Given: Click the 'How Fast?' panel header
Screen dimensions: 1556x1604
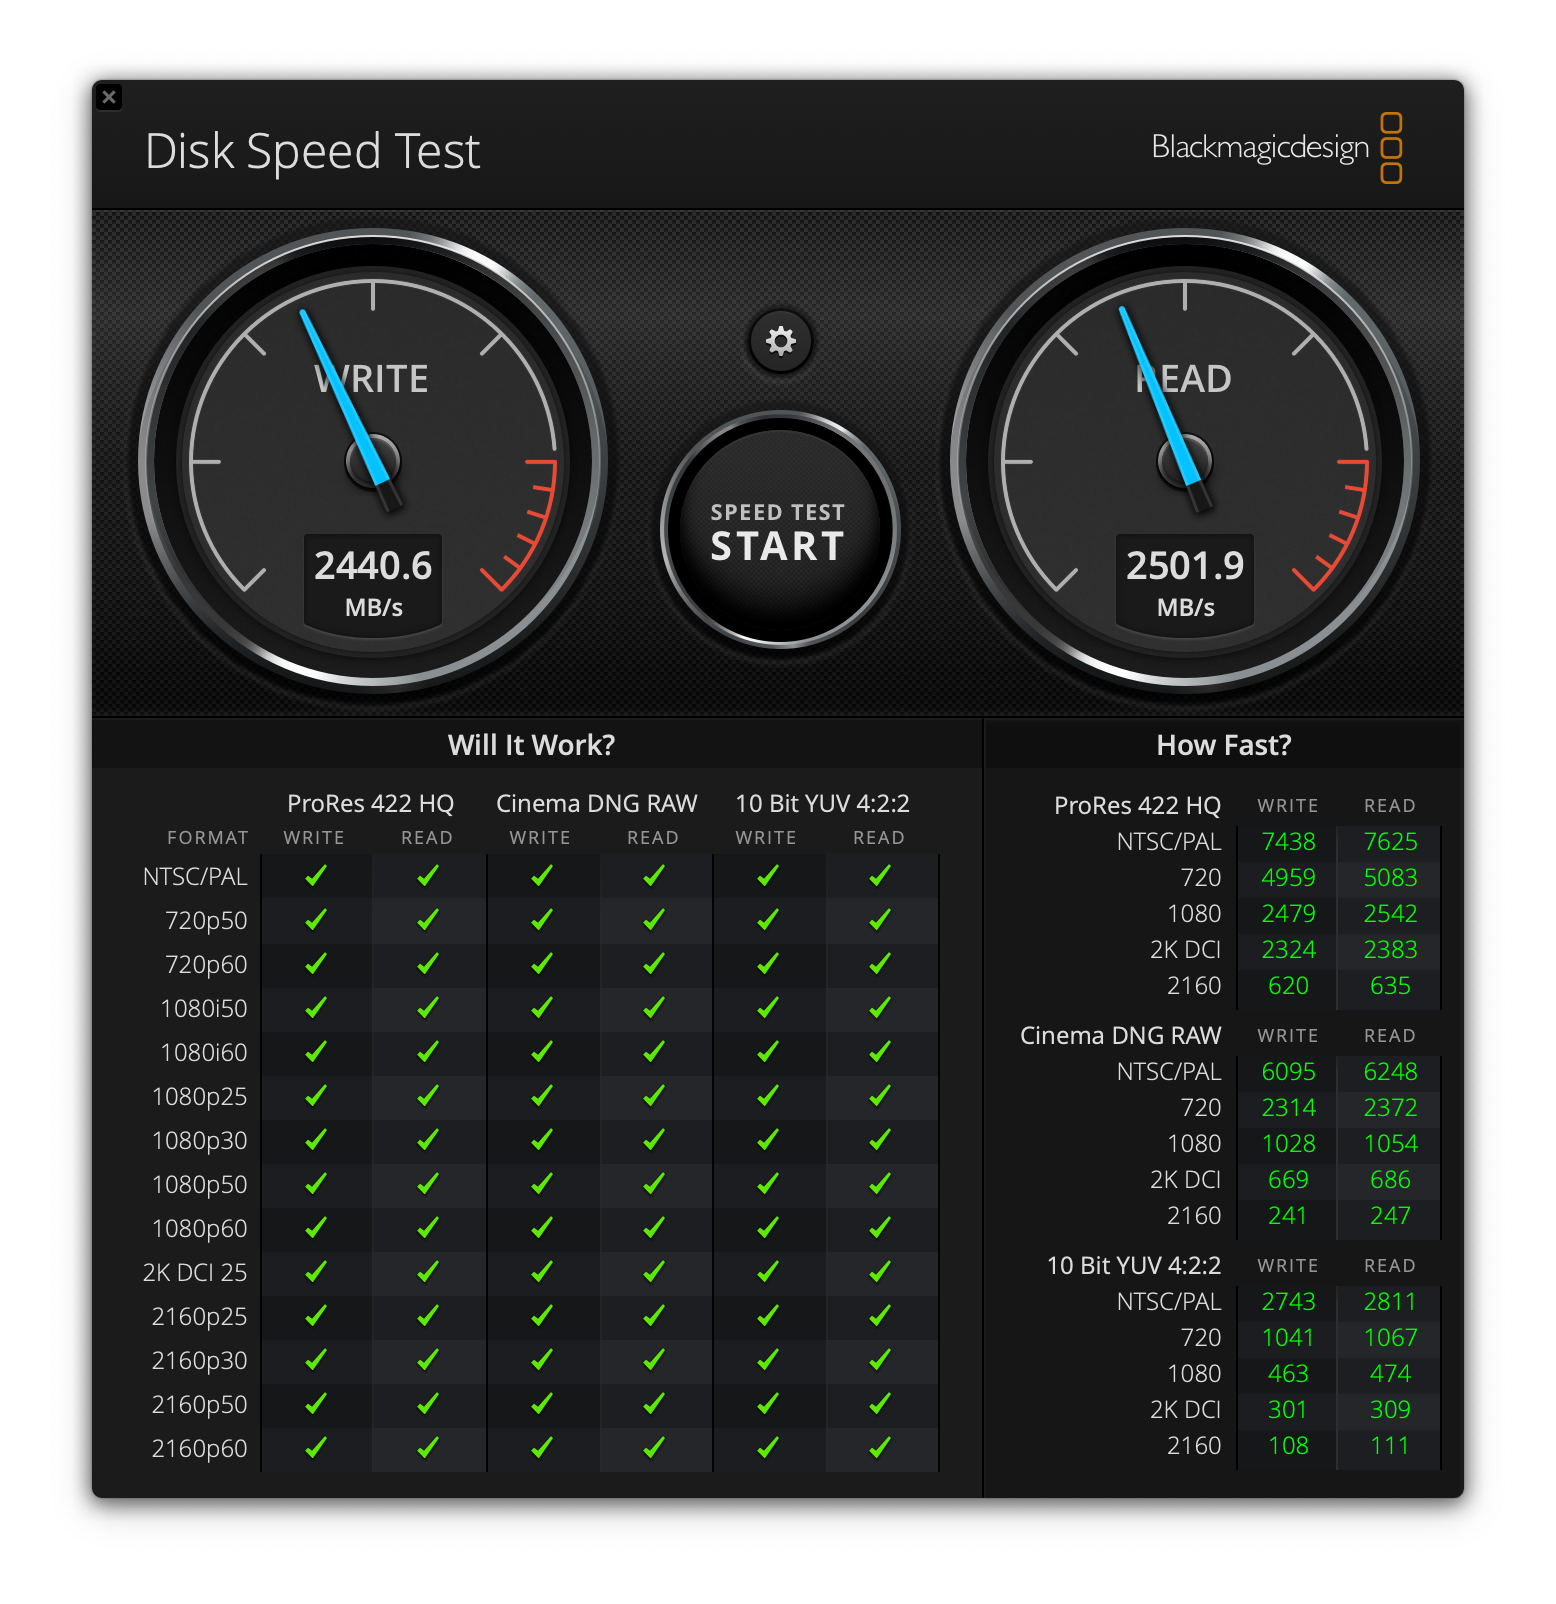Looking at the screenshot, I should tap(1223, 745).
